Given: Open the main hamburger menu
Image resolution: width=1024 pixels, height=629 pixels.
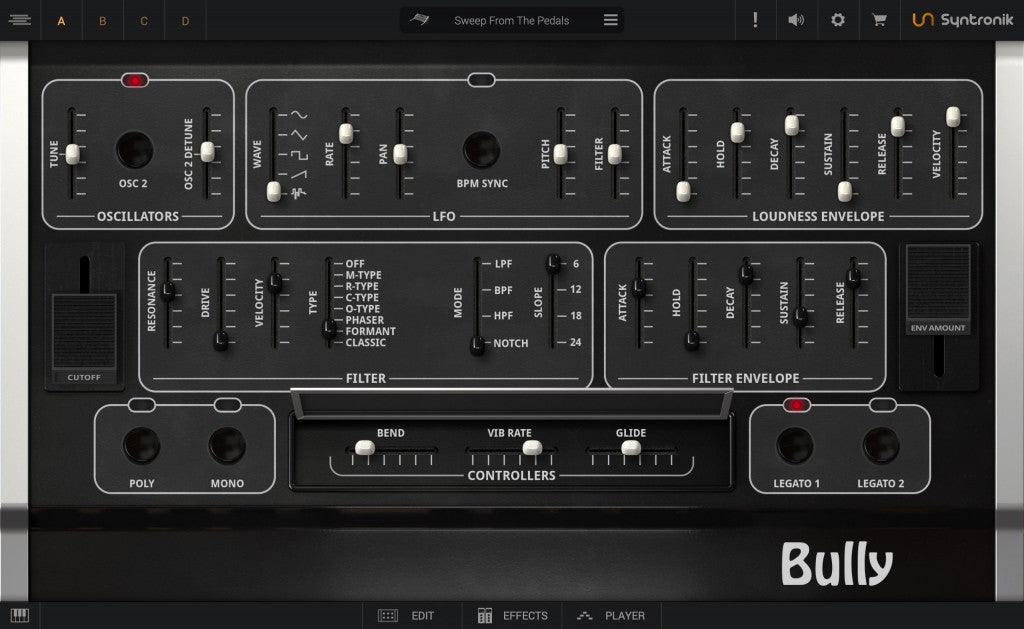Looking at the screenshot, I should (x=20, y=20).
